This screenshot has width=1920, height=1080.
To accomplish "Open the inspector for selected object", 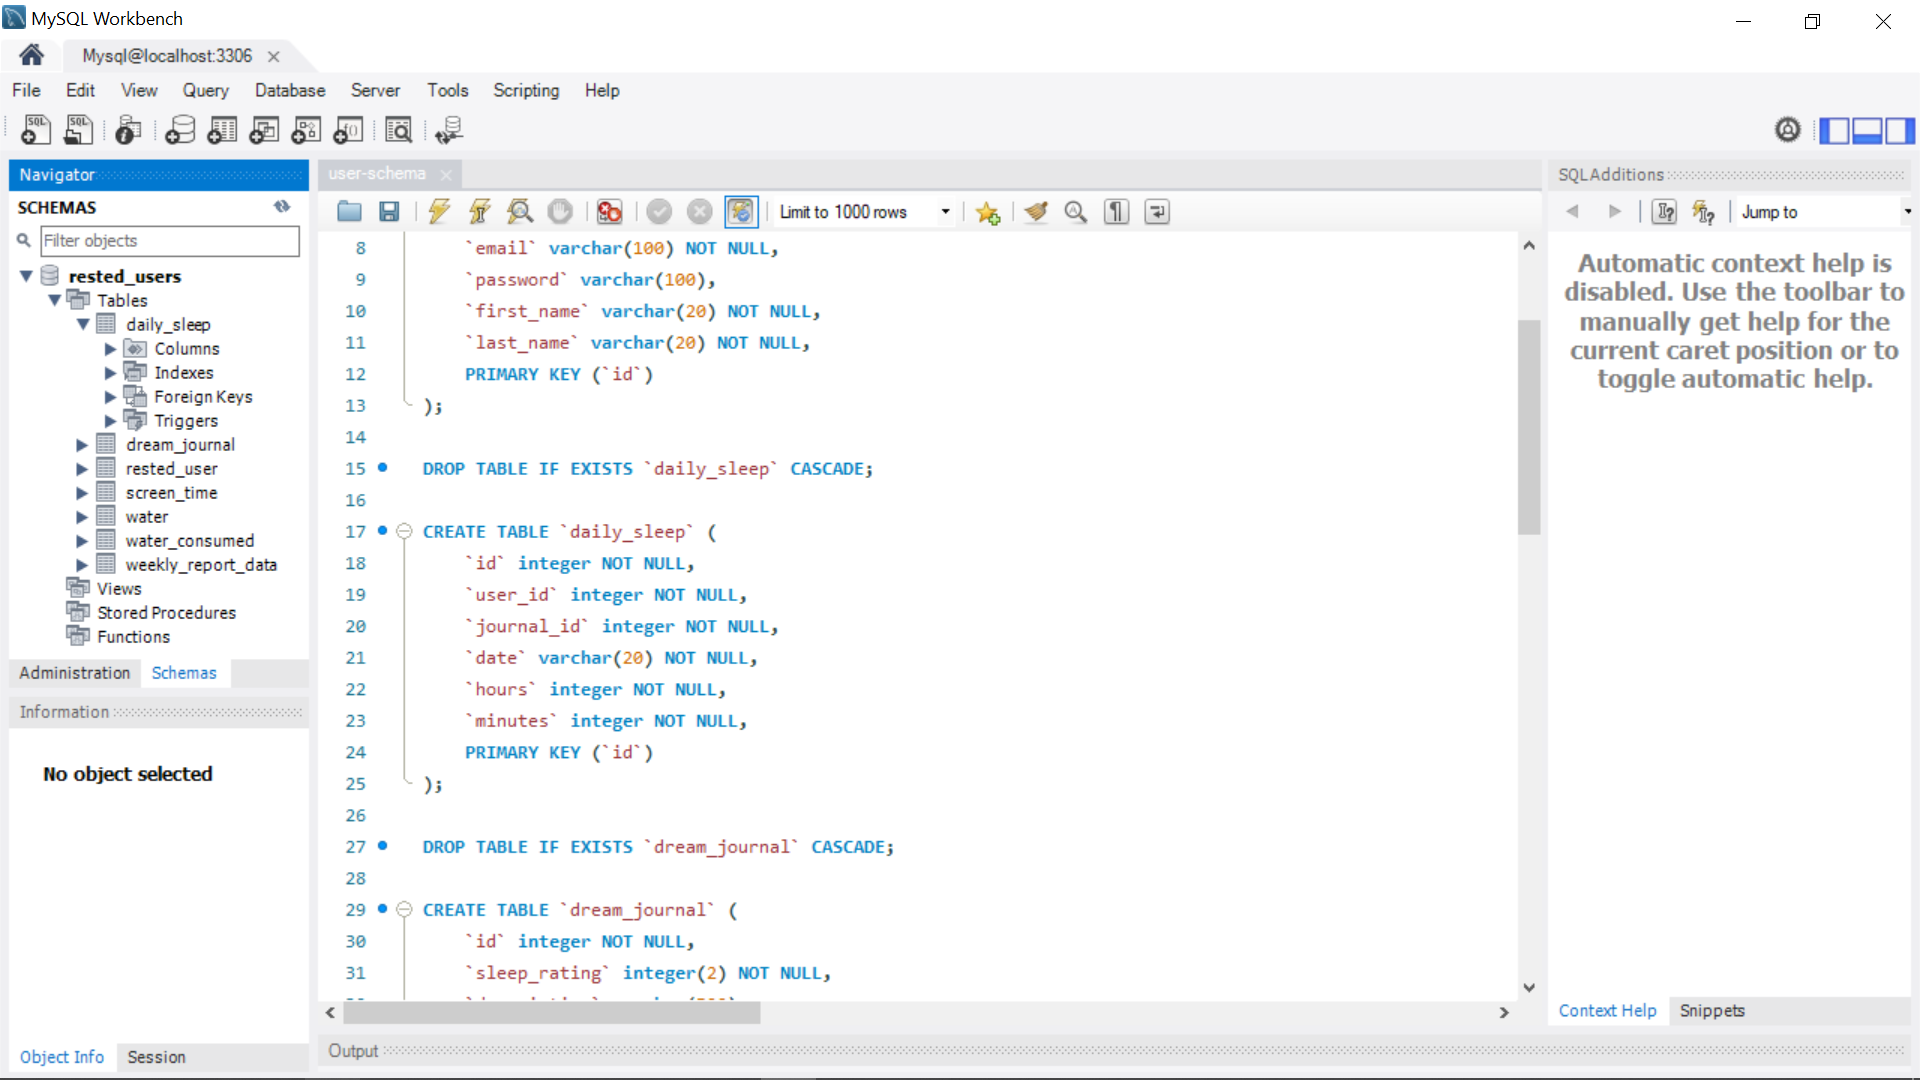I will tap(128, 130).
